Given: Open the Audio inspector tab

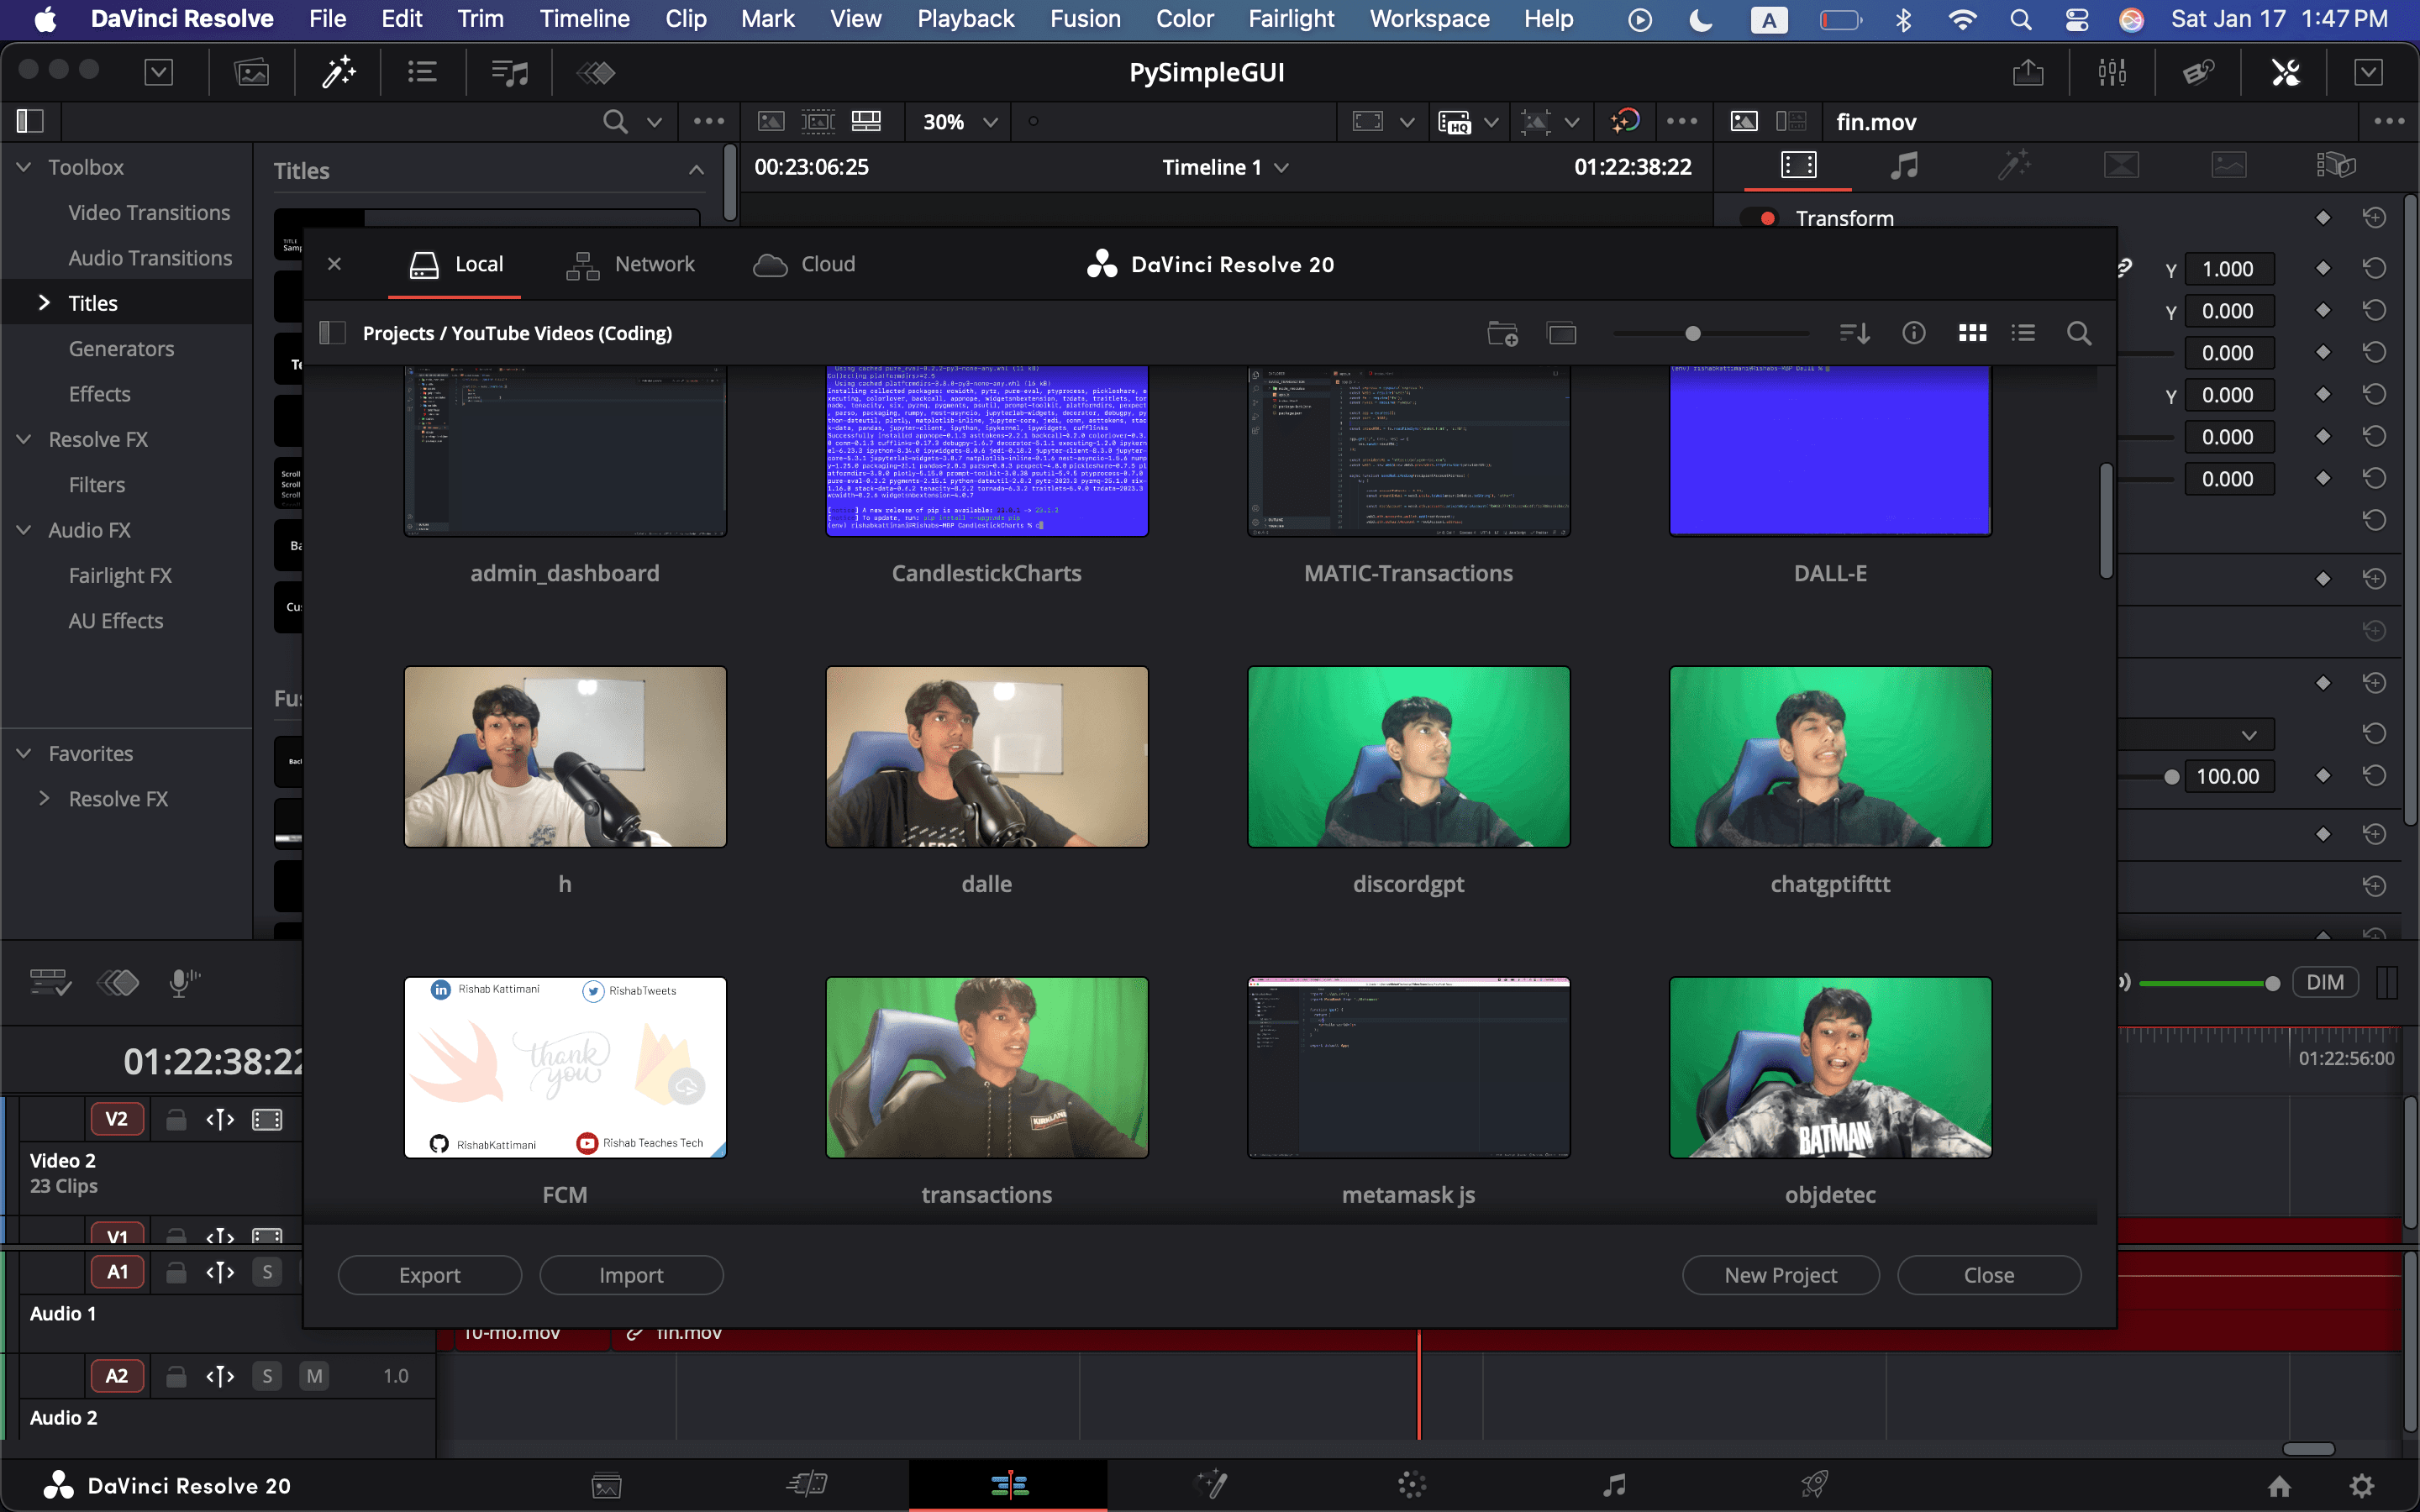Looking at the screenshot, I should pyautogui.click(x=1904, y=166).
